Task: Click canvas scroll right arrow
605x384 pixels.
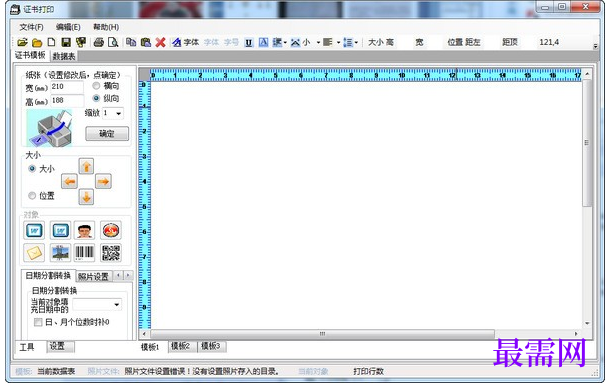Action: coord(576,333)
